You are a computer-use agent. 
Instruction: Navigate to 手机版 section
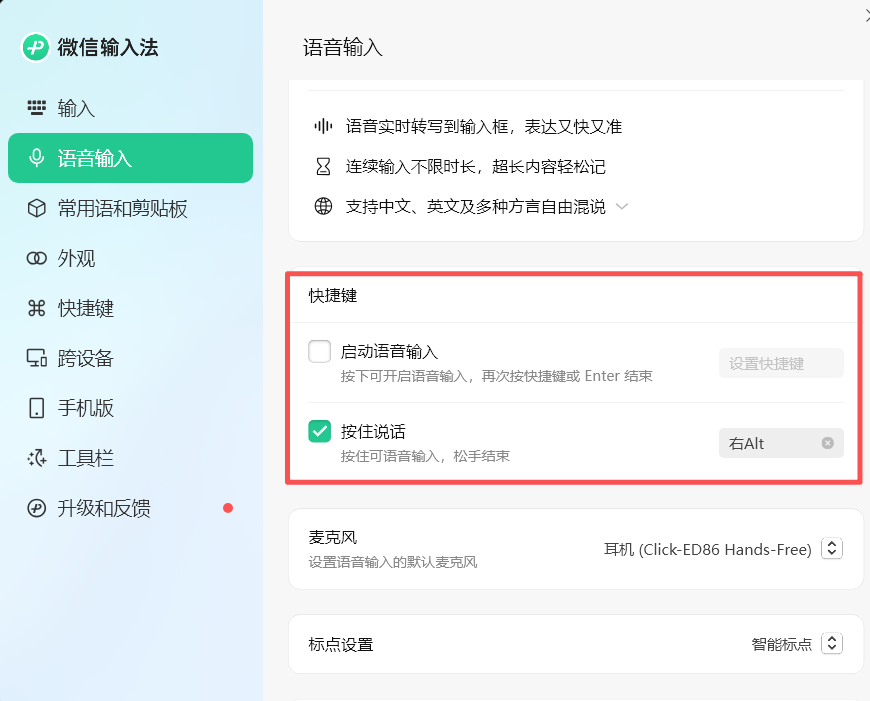[x=130, y=408]
